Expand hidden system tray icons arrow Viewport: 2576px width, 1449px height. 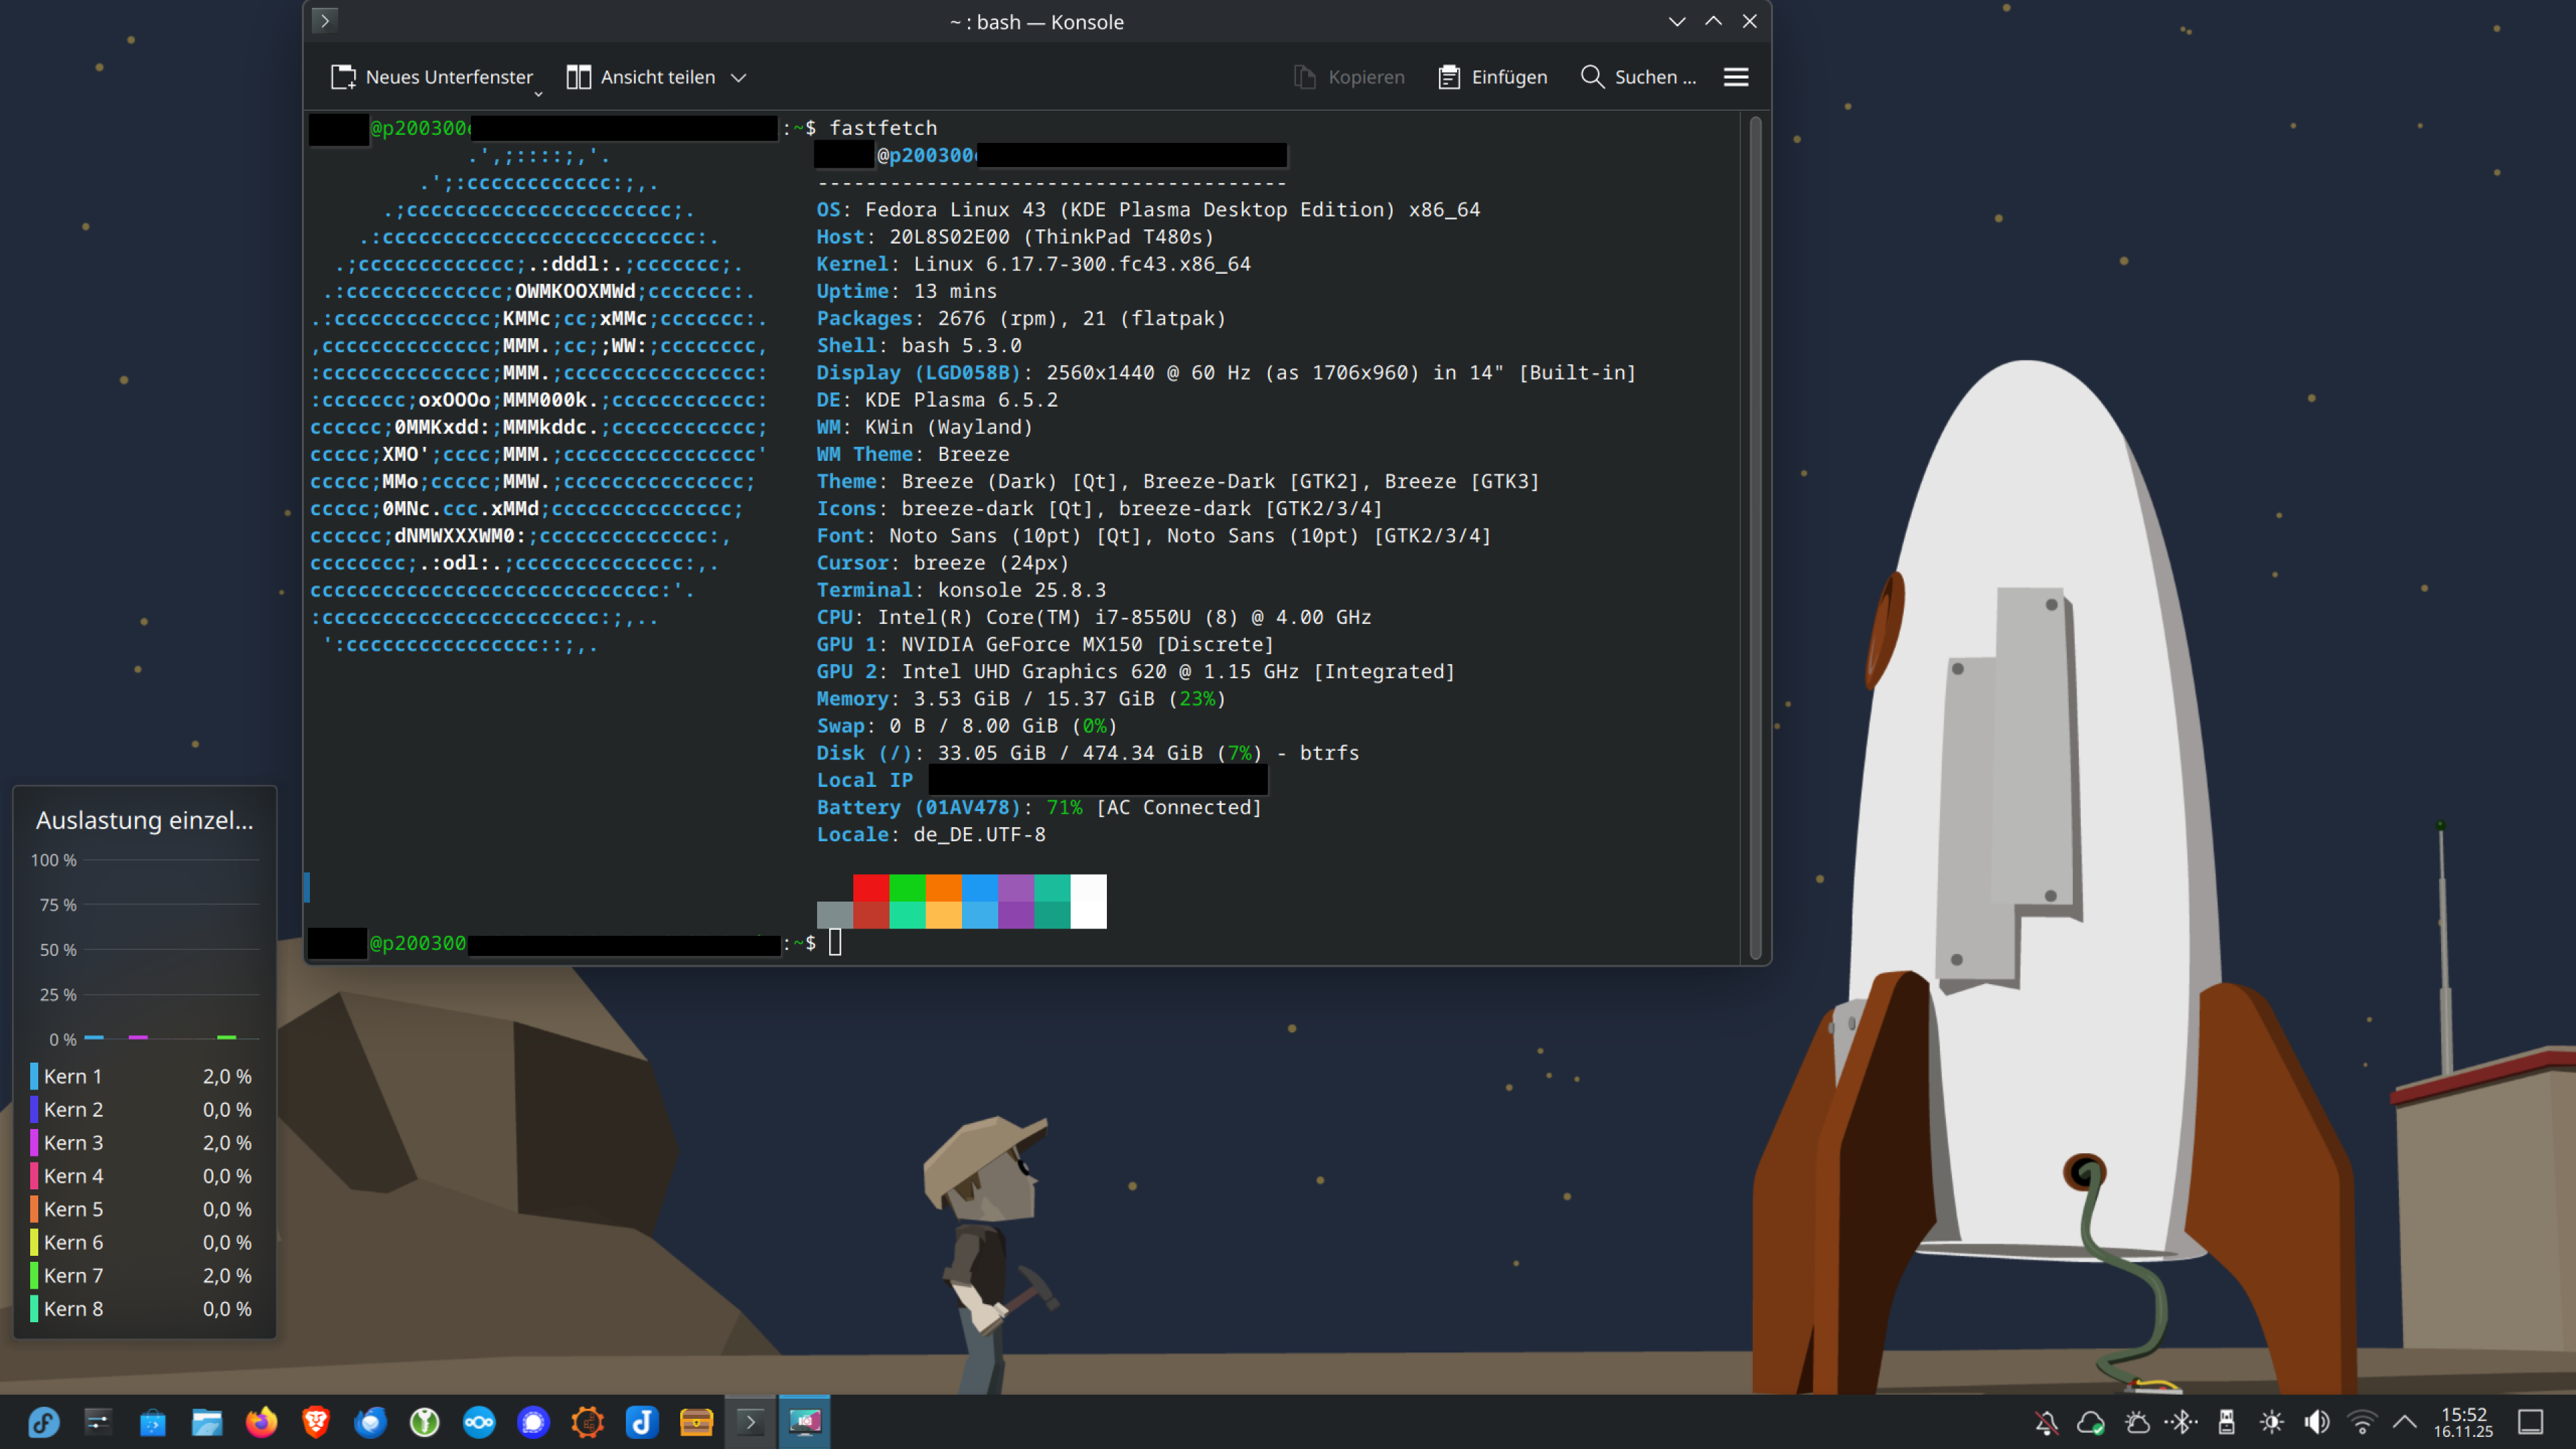(x=2405, y=1421)
